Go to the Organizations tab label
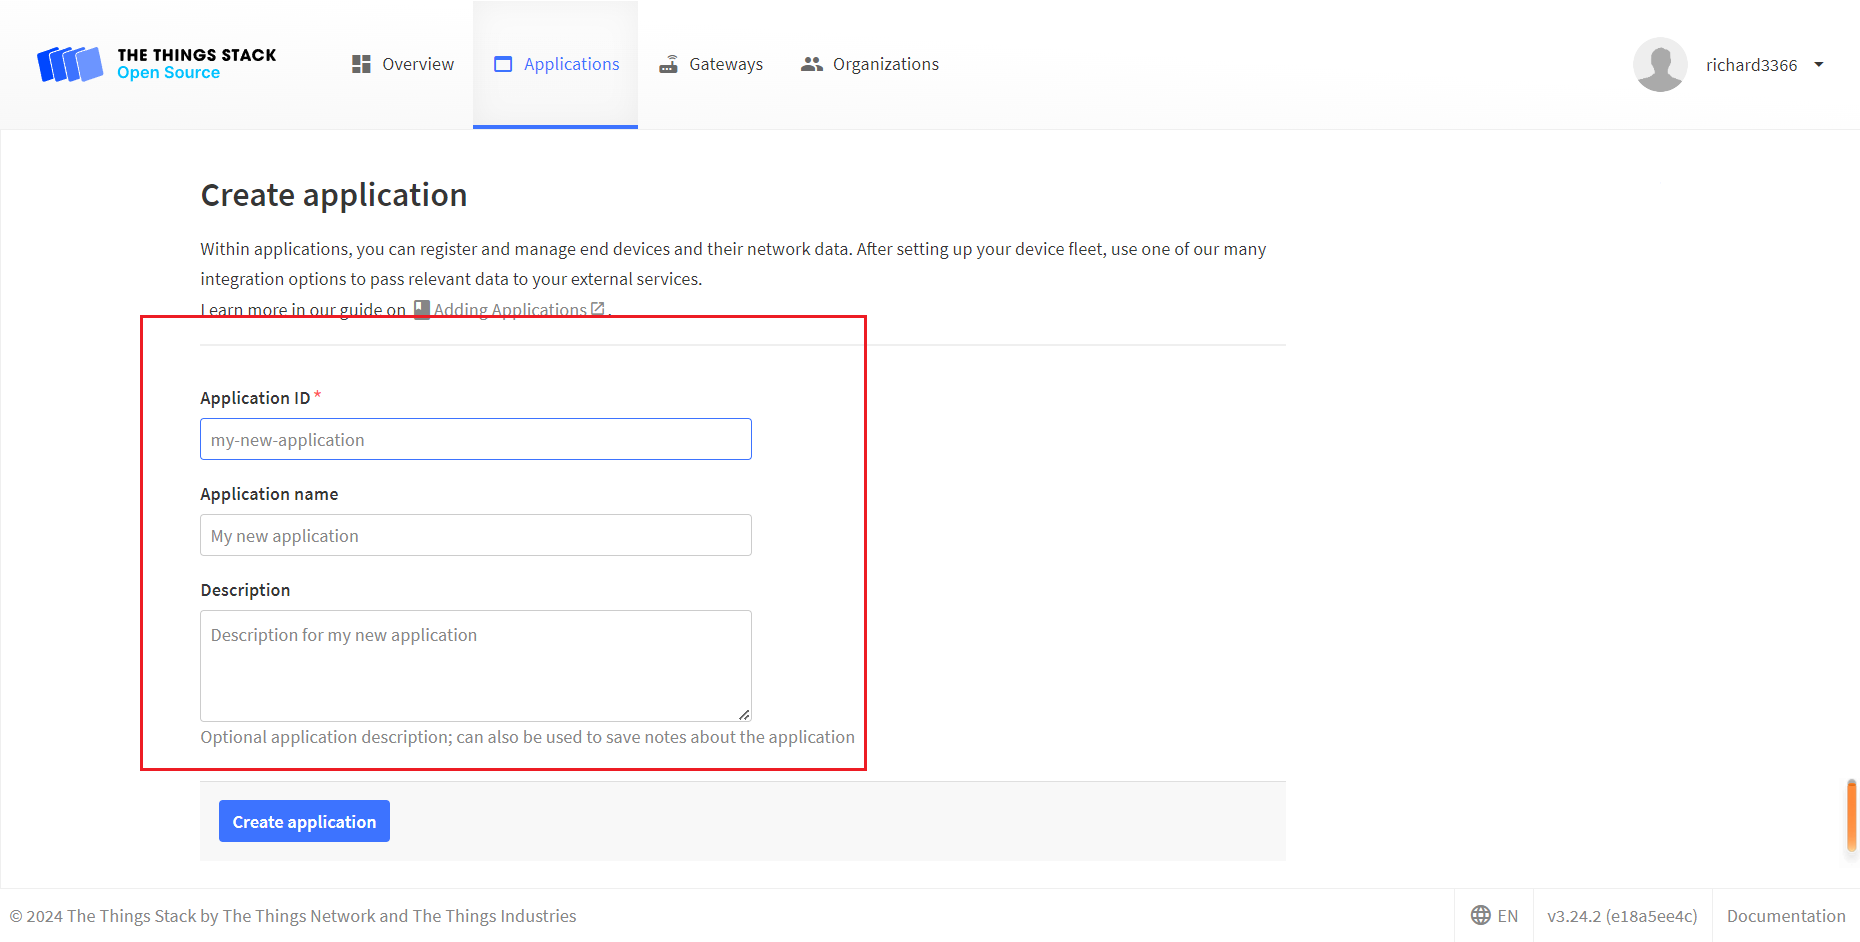 click(885, 64)
